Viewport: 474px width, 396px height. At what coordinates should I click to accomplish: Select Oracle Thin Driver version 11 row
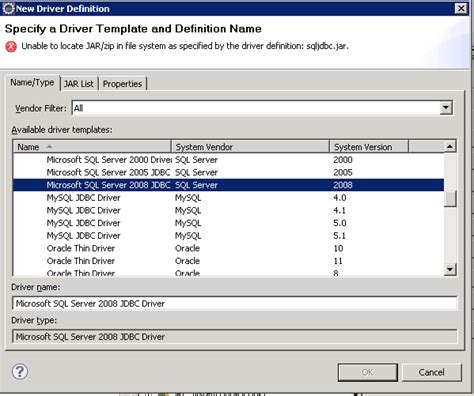pyautogui.click(x=228, y=261)
